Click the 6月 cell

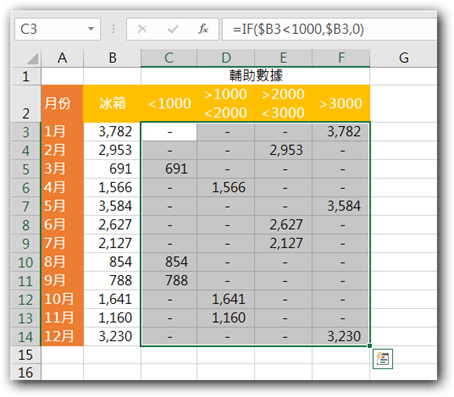click(x=62, y=225)
